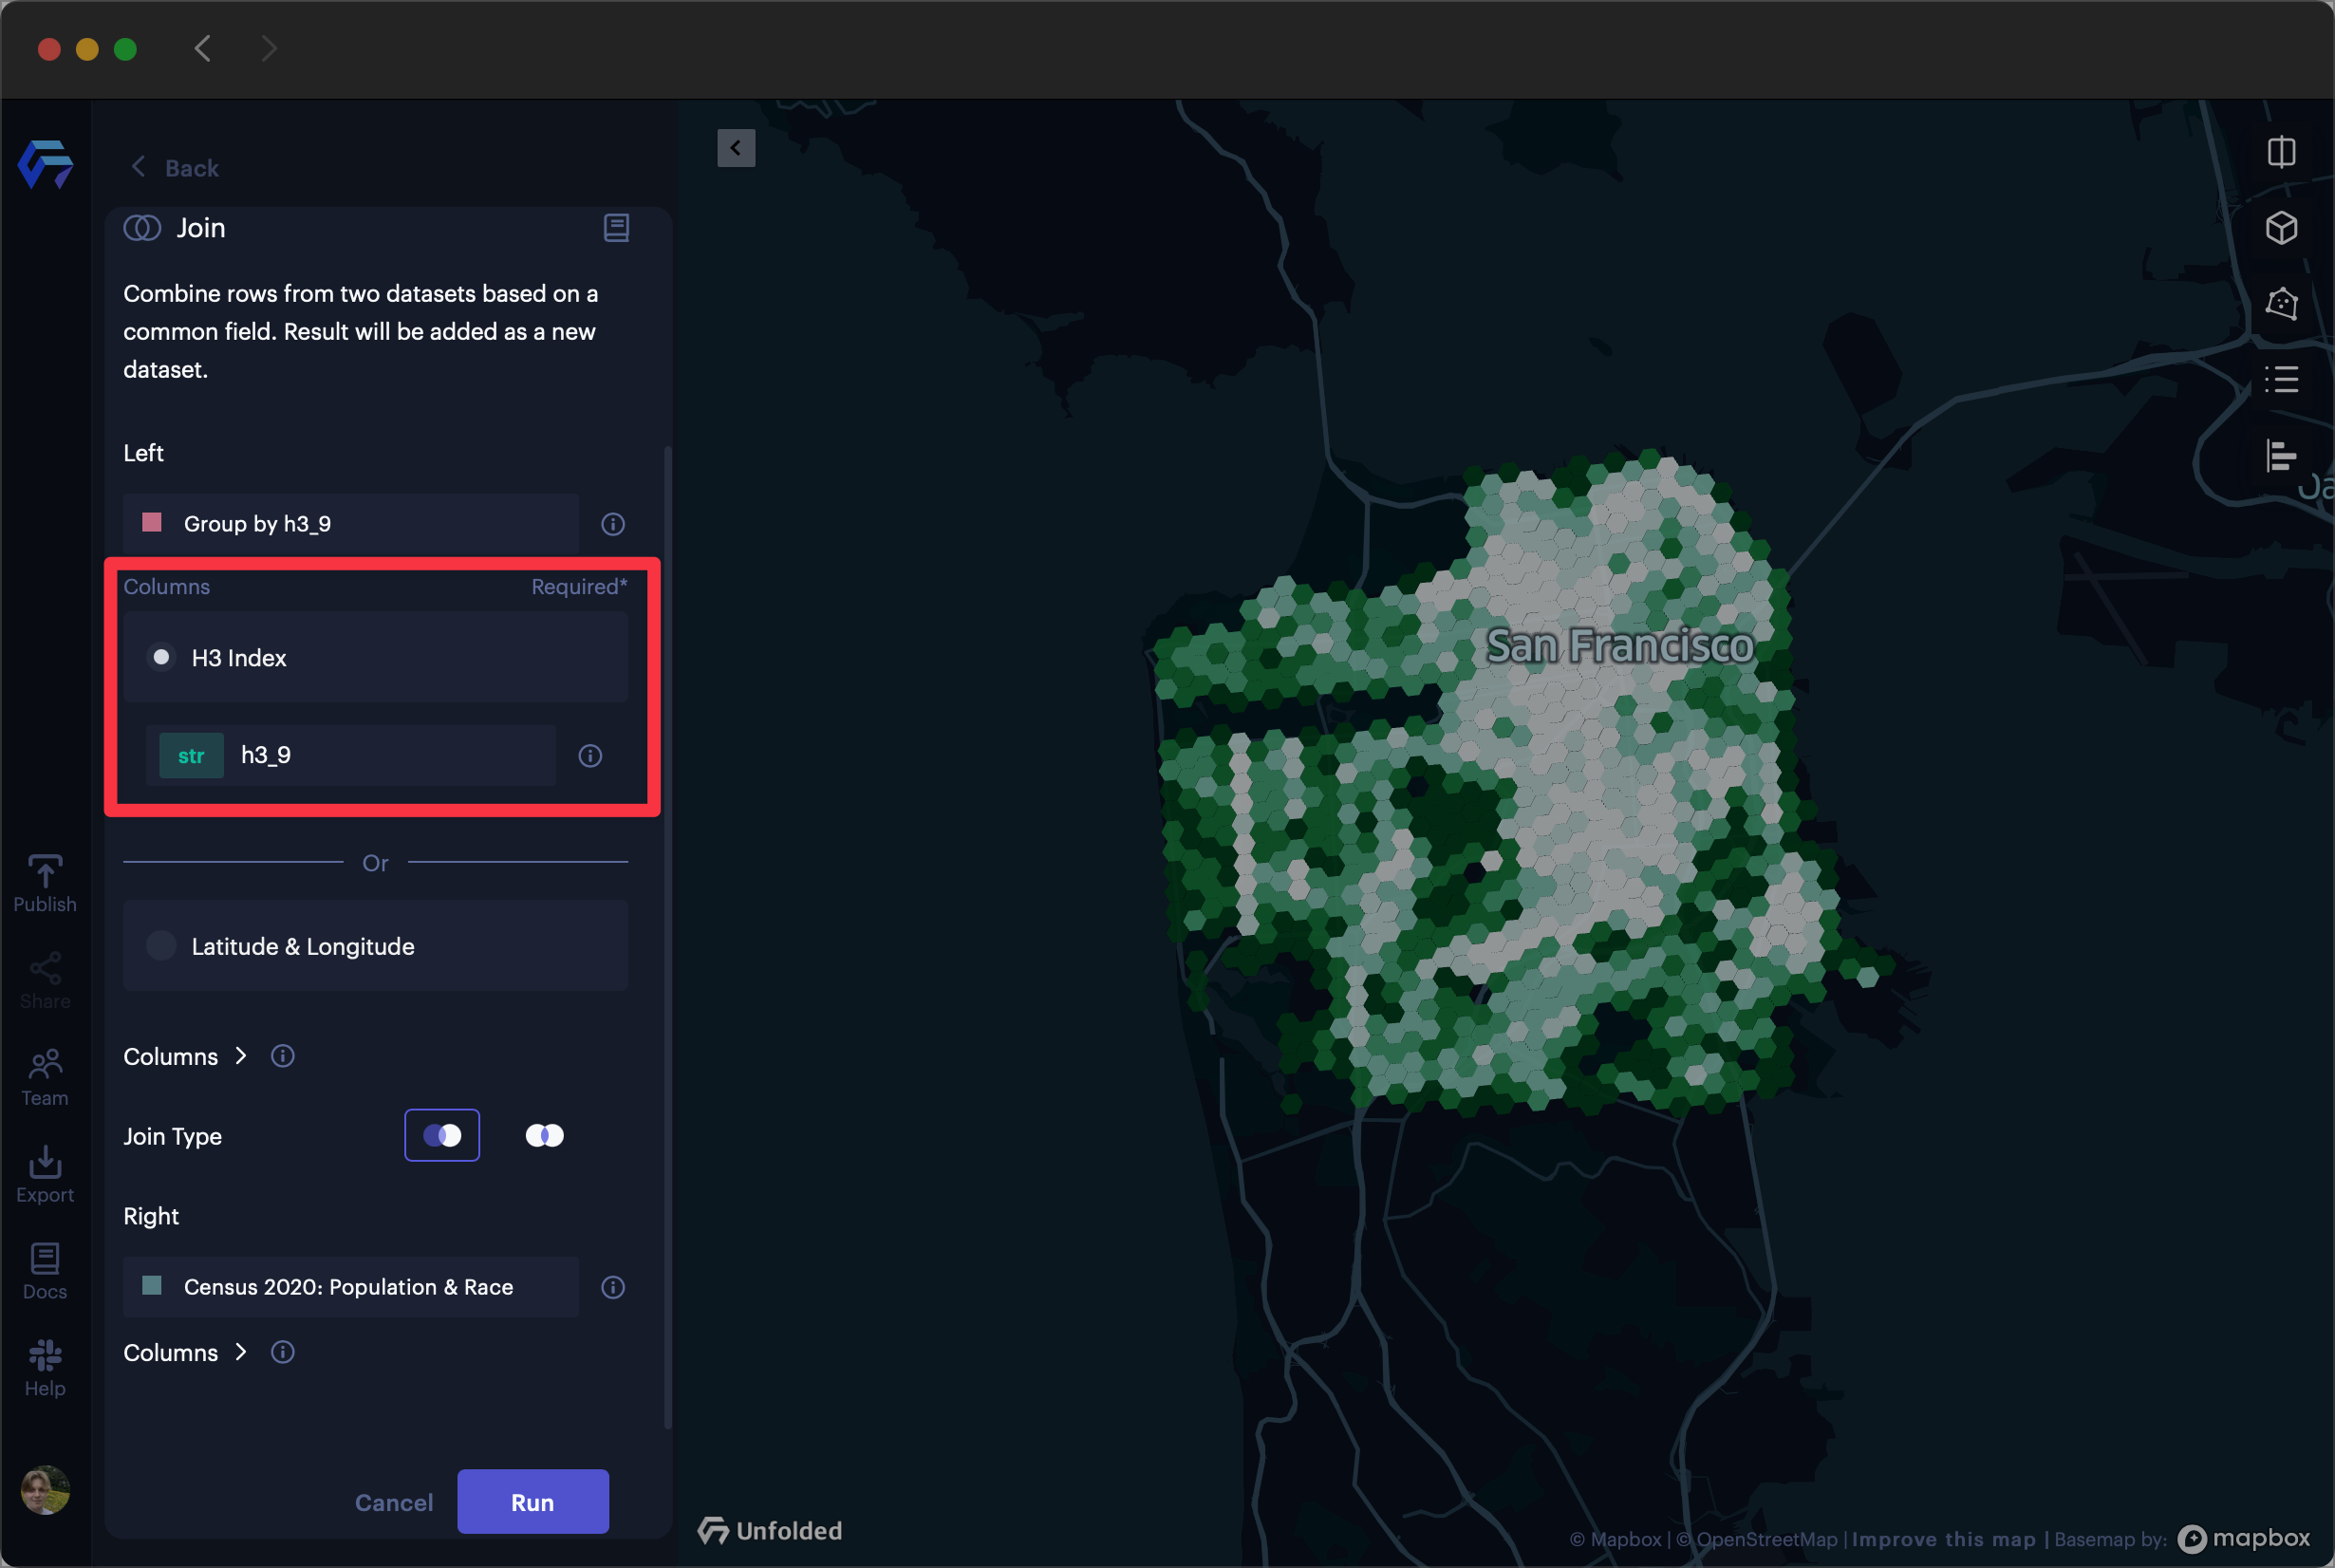2335x1568 pixels.
Task: Open the Export menu in sidebar
Action: click(x=45, y=1174)
